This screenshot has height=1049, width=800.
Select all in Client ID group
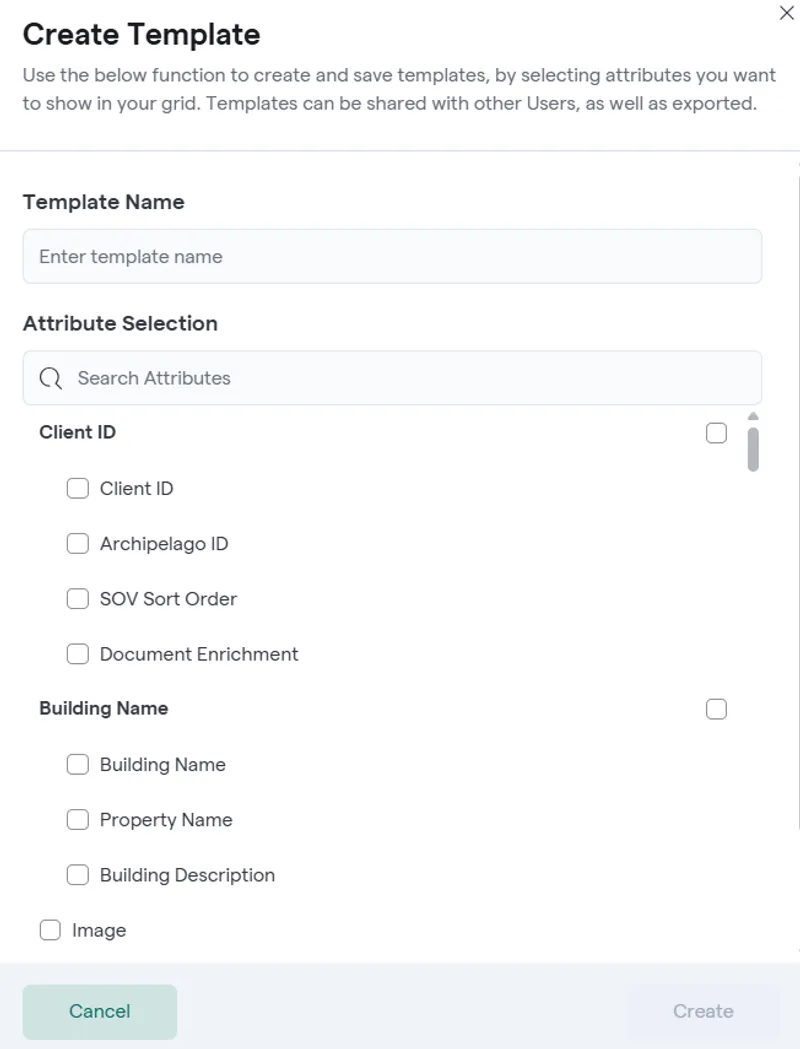pyautogui.click(x=716, y=433)
